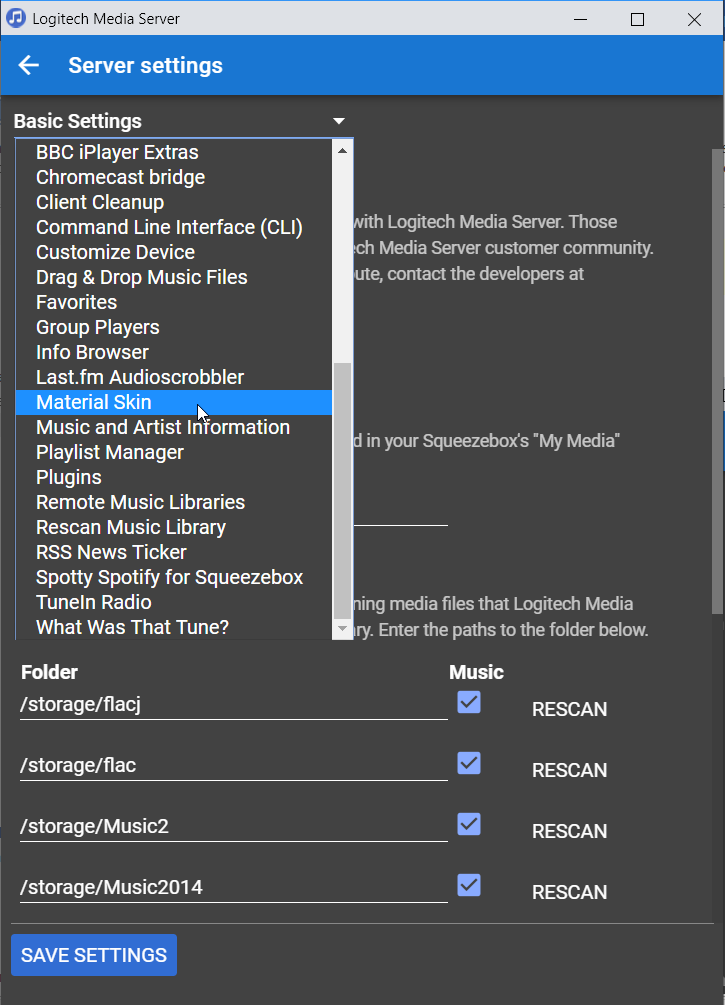The image size is (725, 1005).
Task: Click the /storage/flac folder path field
Action: coord(232,766)
